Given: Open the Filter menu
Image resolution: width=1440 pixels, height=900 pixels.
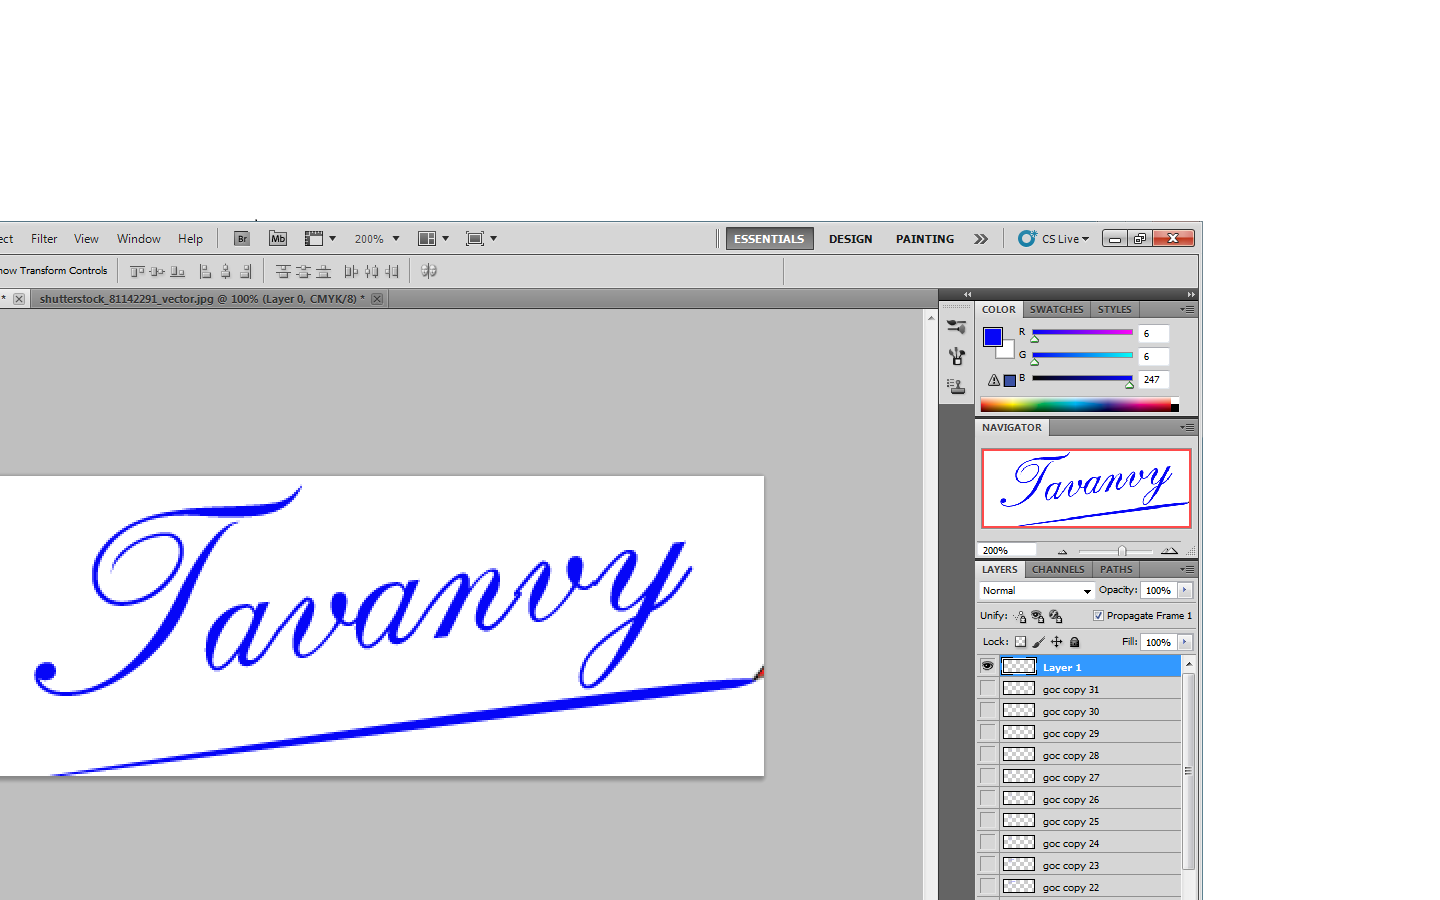Looking at the screenshot, I should (x=44, y=239).
